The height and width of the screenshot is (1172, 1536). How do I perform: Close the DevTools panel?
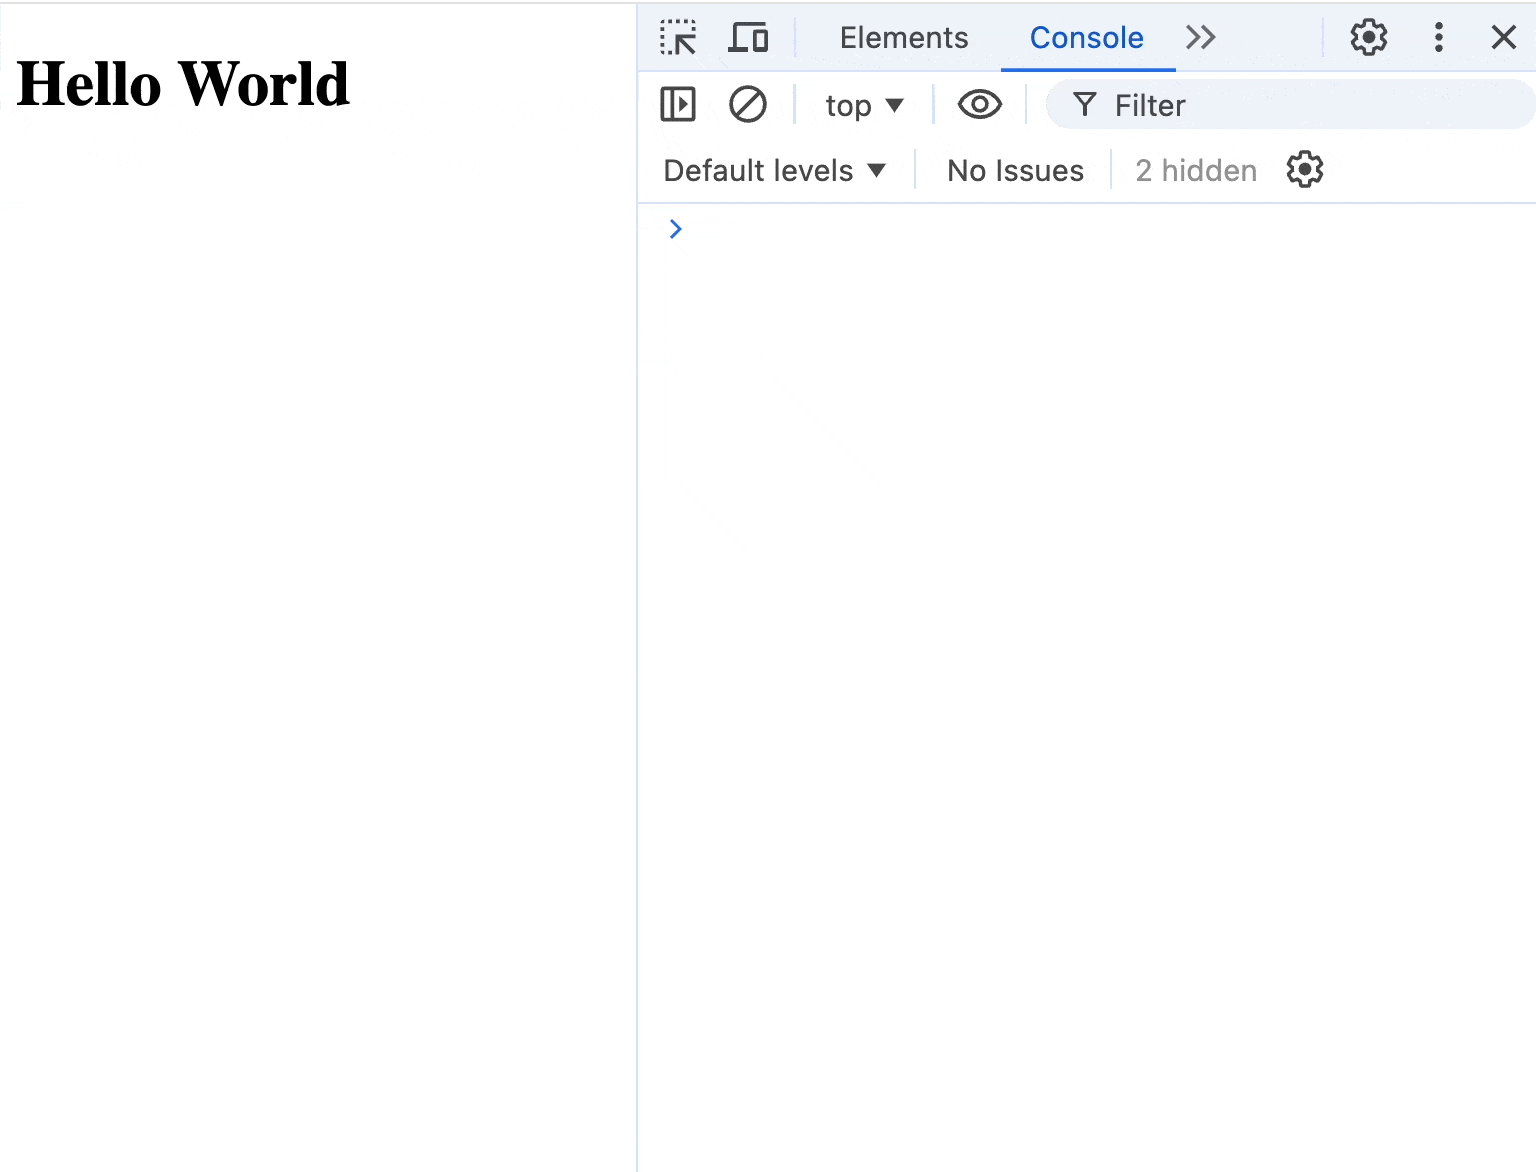click(x=1503, y=38)
